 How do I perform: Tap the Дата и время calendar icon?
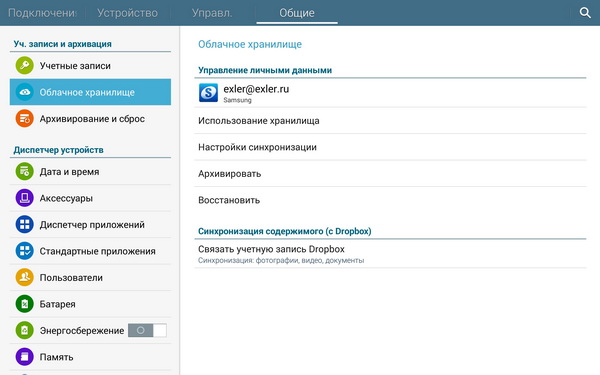[x=24, y=171]
